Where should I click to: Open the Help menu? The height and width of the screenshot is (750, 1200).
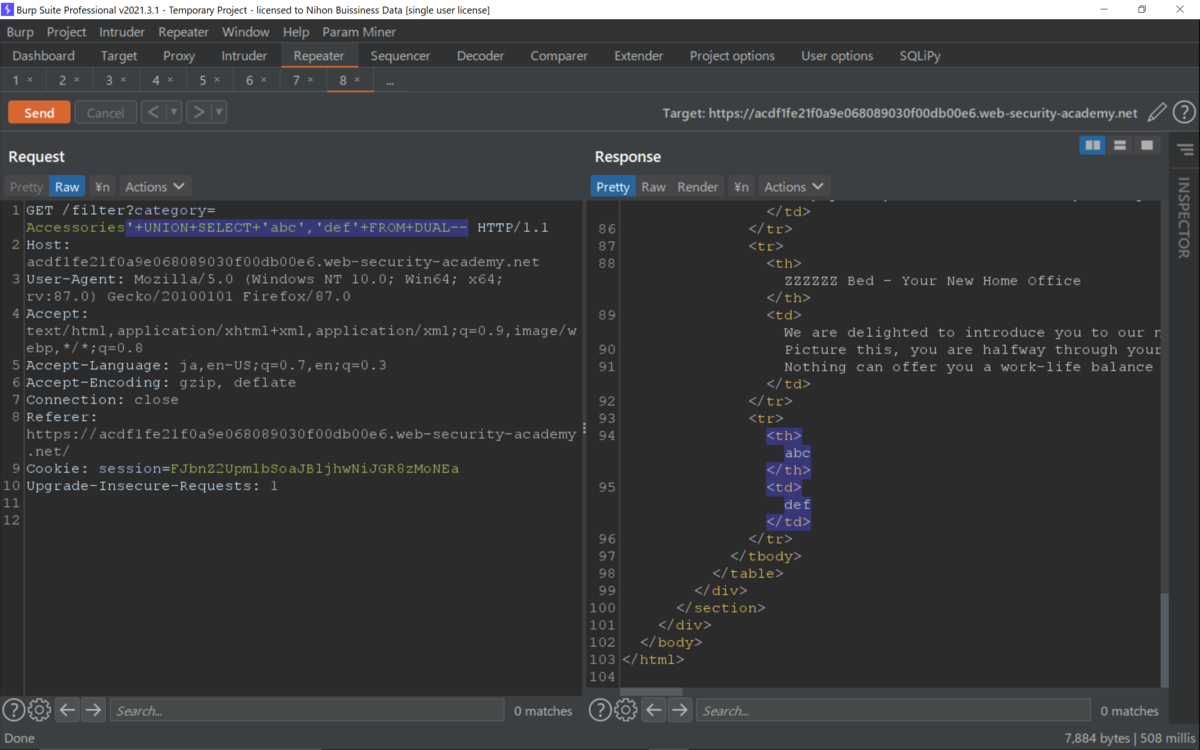point(296,32)
